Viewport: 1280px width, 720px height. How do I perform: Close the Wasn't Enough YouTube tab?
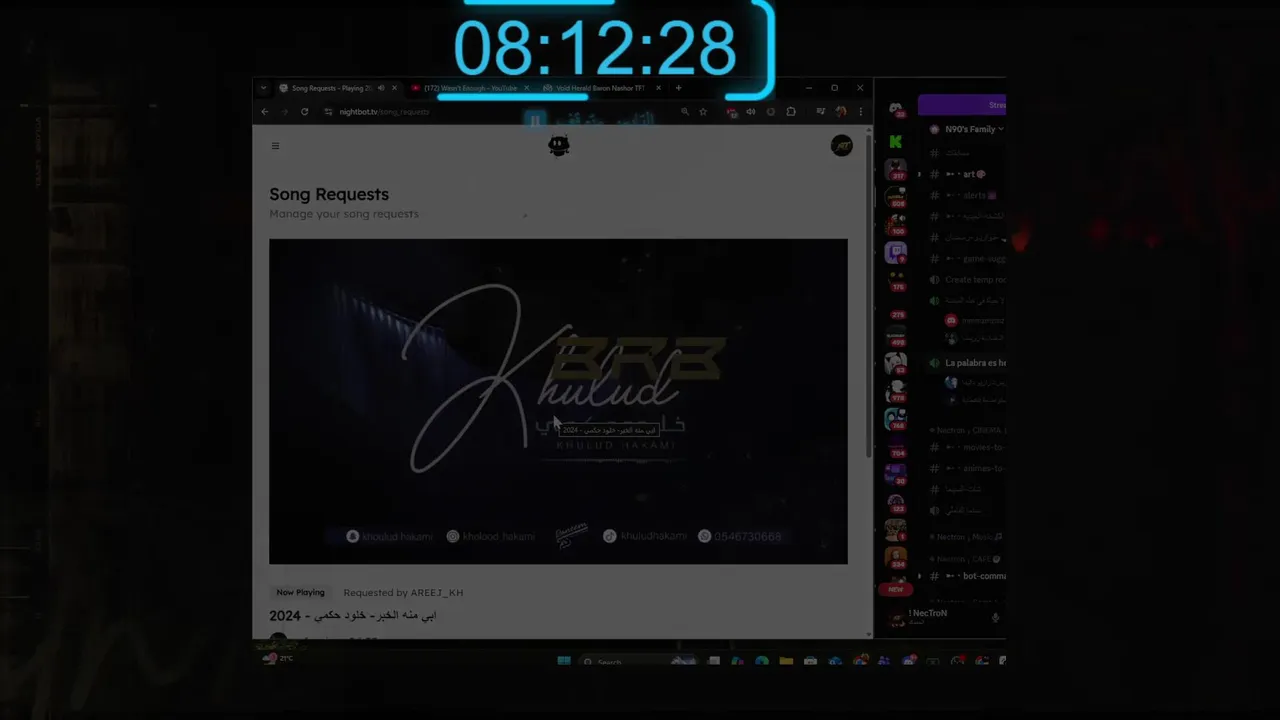[527, 88]
